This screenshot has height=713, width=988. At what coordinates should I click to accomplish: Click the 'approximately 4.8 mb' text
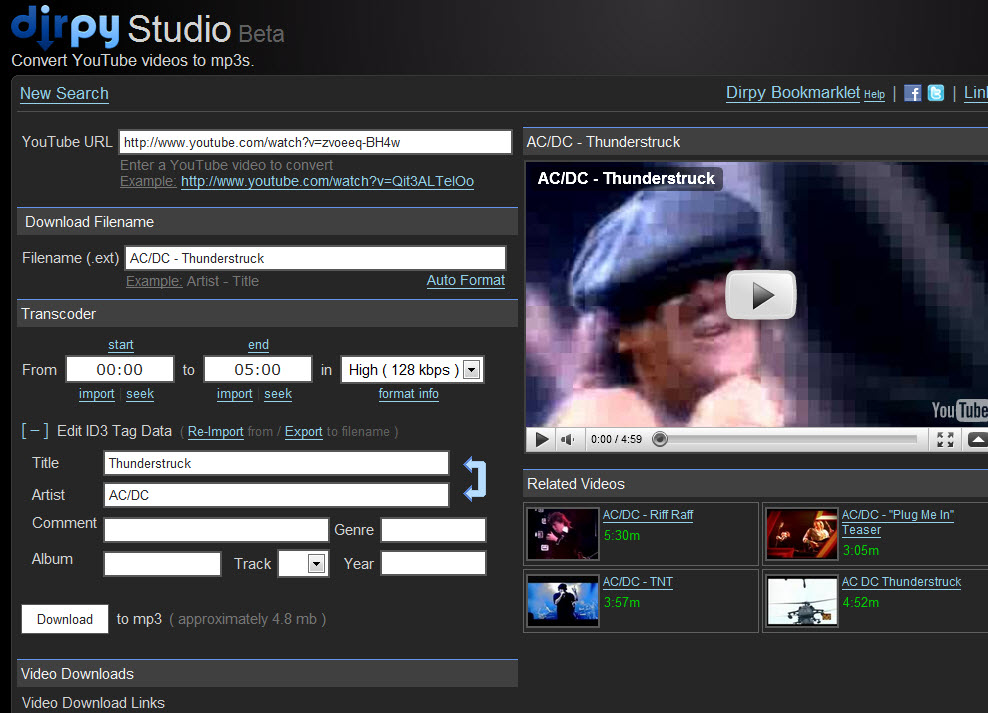(248, 619)
